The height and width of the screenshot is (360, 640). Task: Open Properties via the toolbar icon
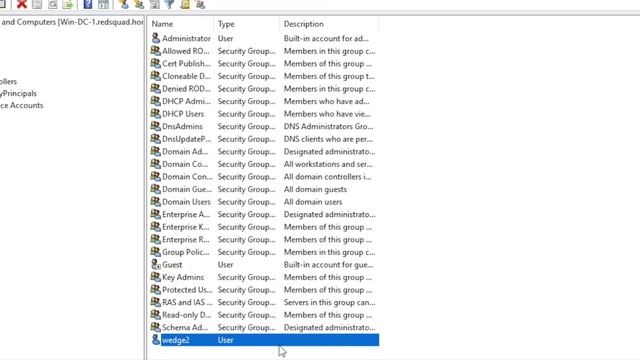coord(37,4)
